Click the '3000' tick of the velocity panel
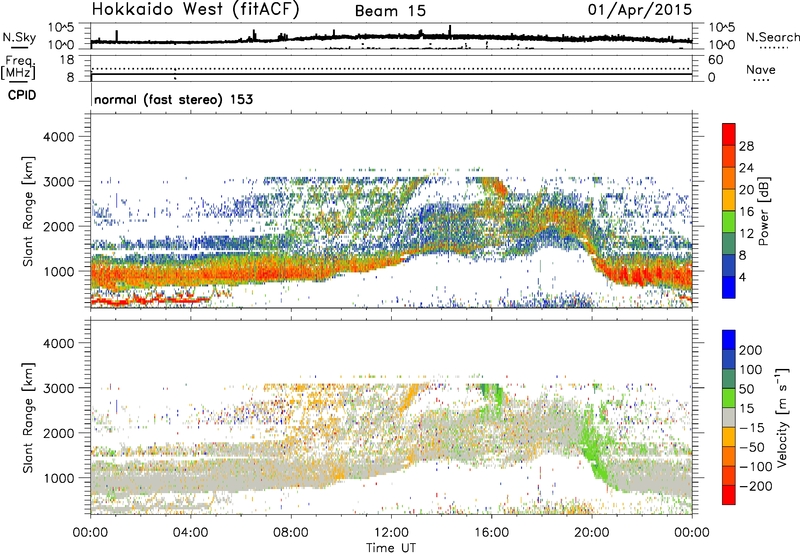The image size is (800, 554). [58, 388]
